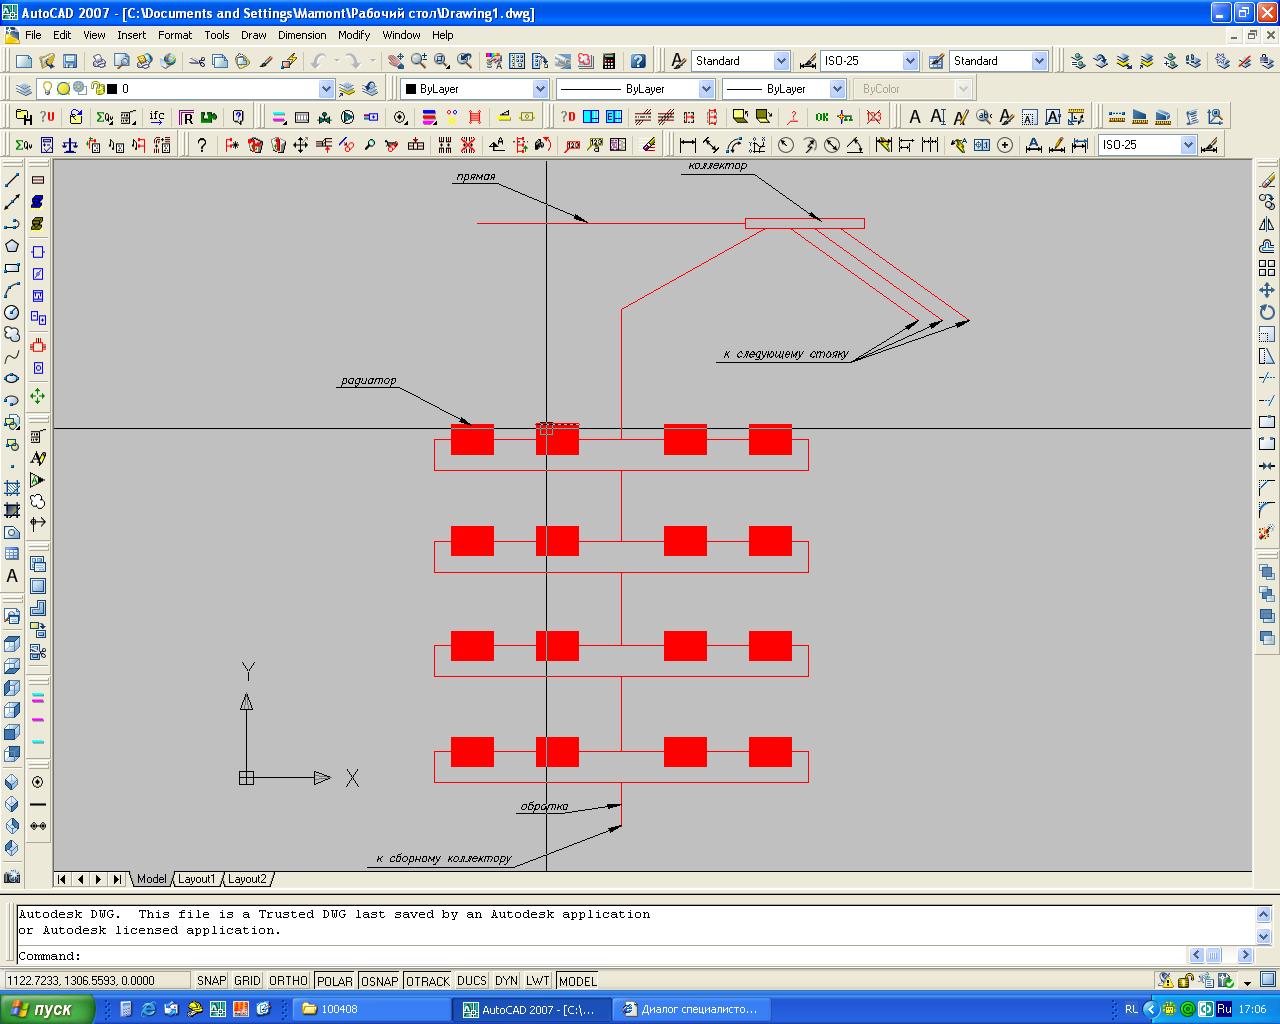This screenshot has height=1024, width=1280.
Task: Open the ByLayer color control dropdown
Action: tap(540, 89)
